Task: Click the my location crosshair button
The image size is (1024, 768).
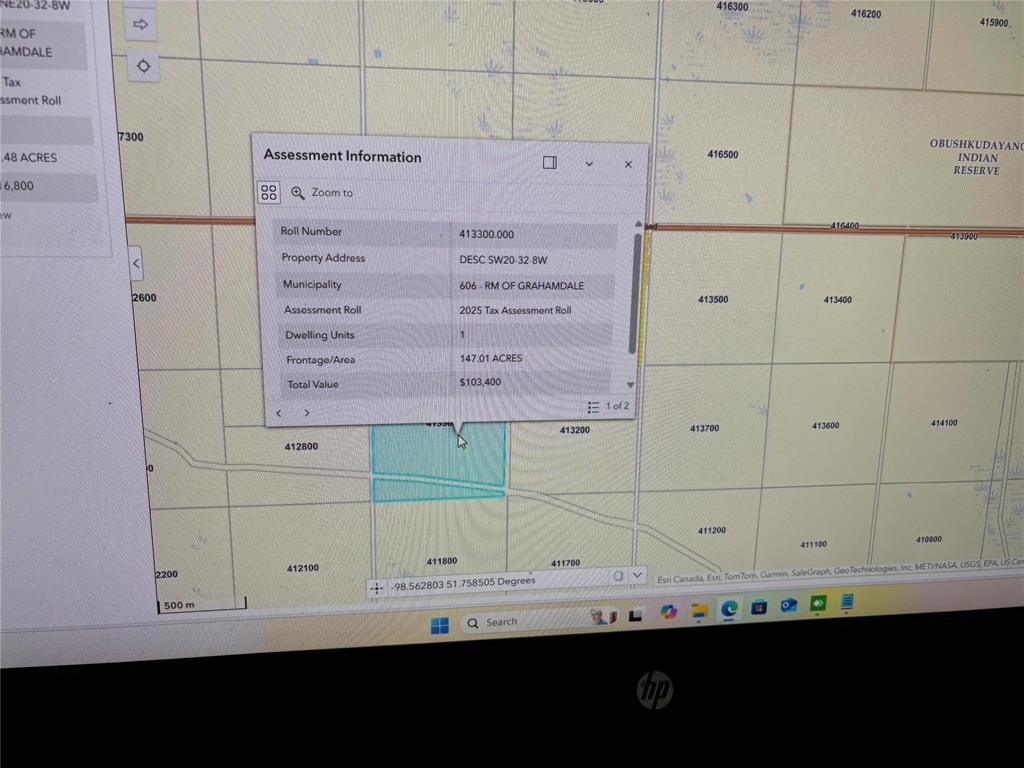Action: coord(143,66)
